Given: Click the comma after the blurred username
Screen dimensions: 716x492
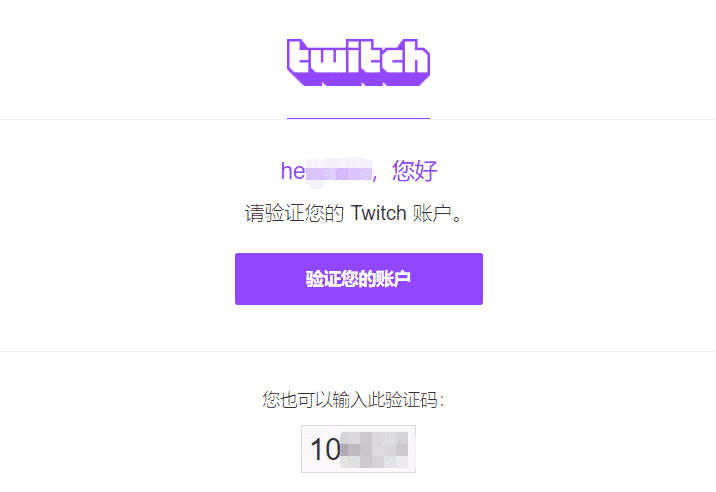Looking at the screenshot, I should [374, 177].
